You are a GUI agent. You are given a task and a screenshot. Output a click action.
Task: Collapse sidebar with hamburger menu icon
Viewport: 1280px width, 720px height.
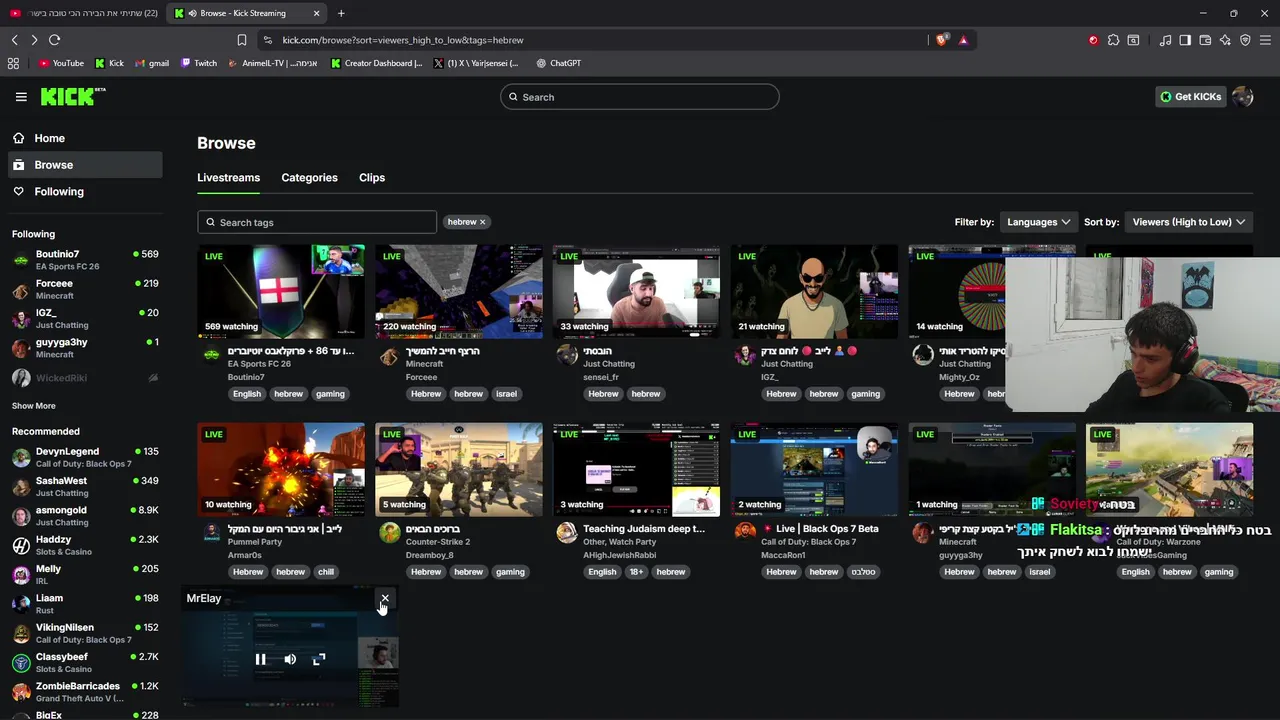tap(21, 97)
